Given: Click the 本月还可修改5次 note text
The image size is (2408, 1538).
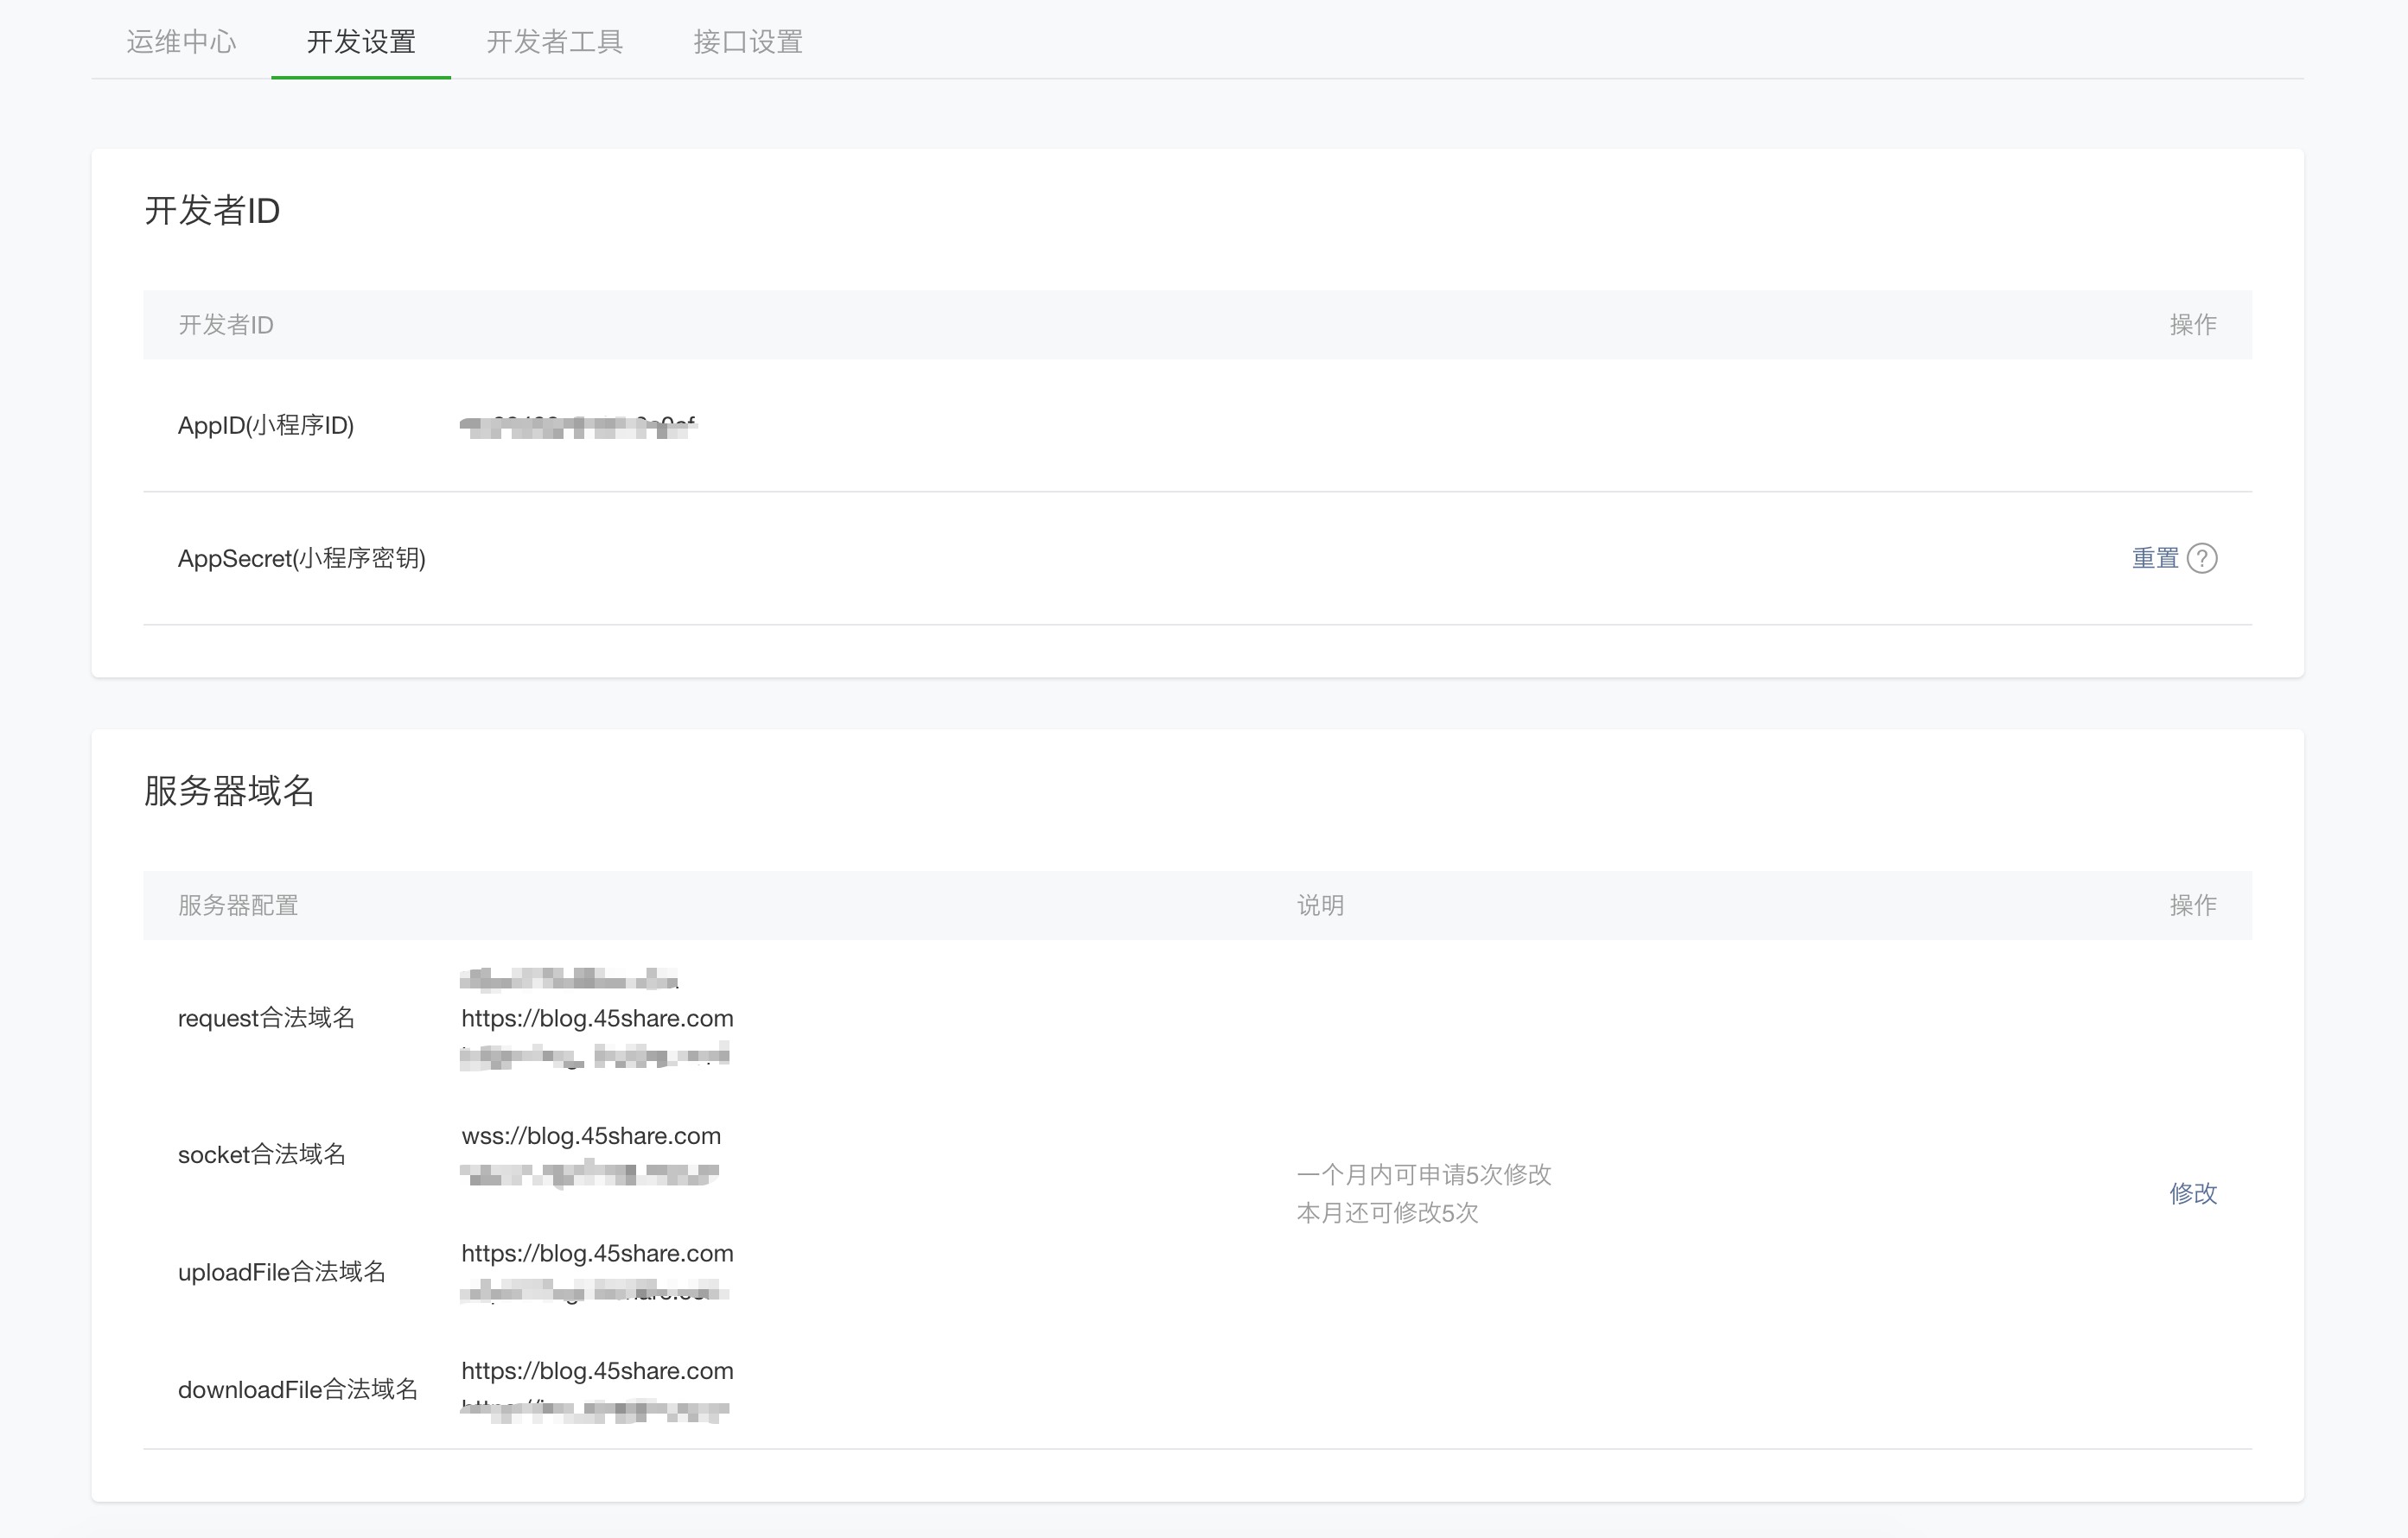Looking at the screenshot, I should 1387,1213.
